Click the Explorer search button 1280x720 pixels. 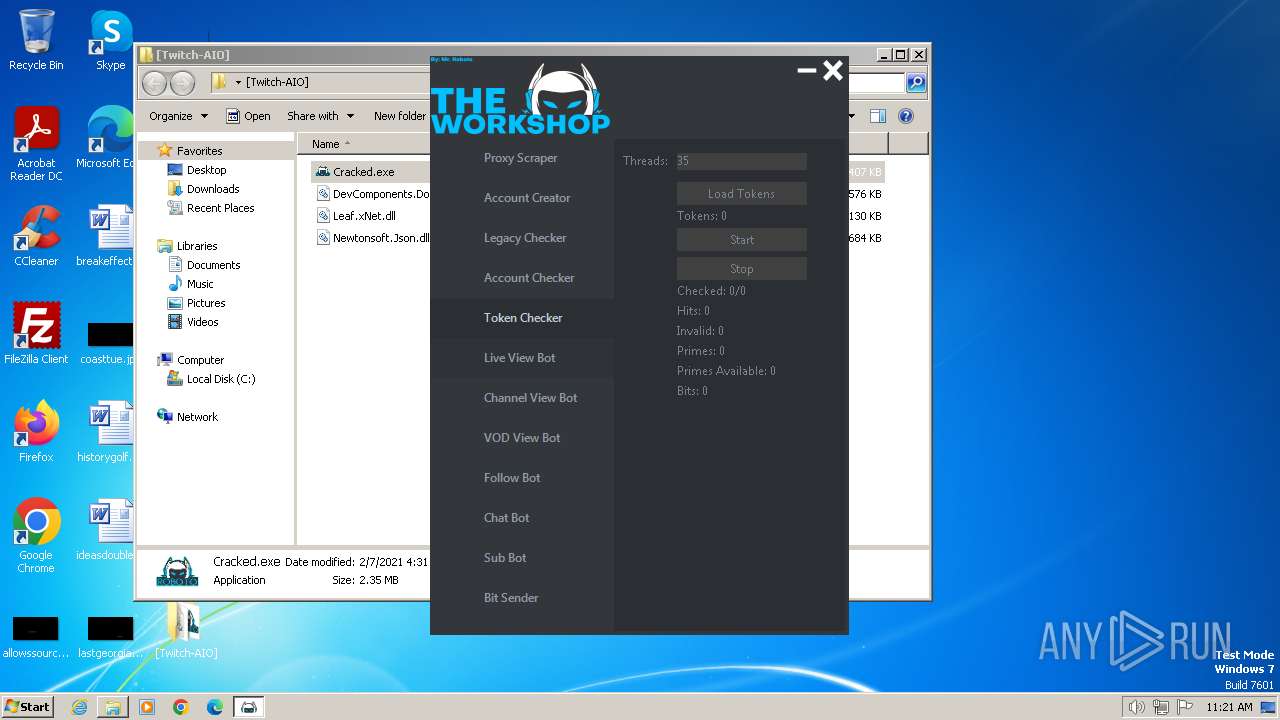tap(916, 83)
